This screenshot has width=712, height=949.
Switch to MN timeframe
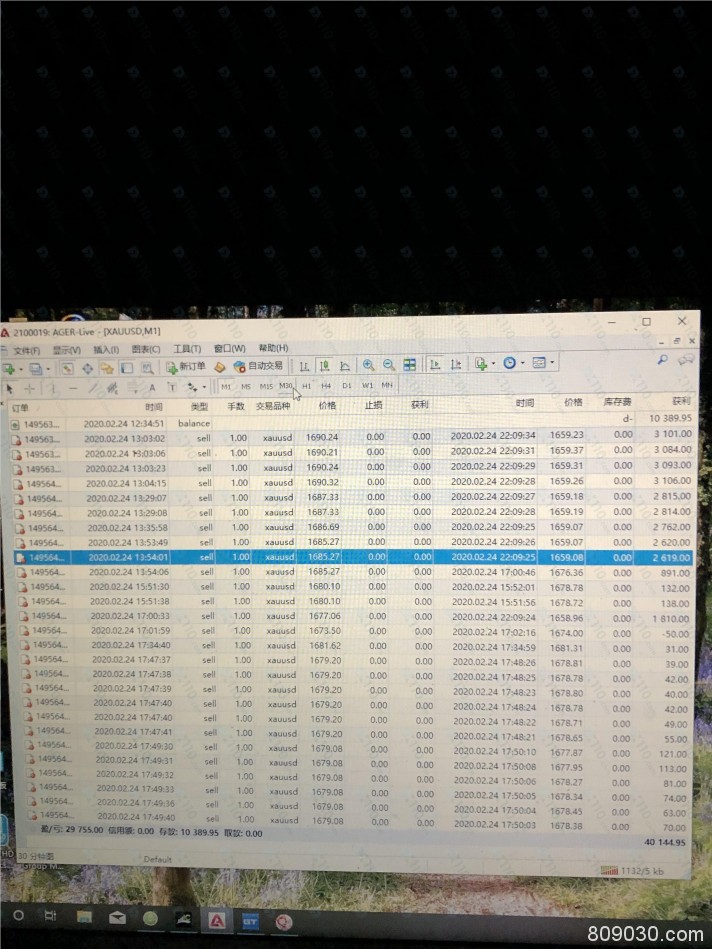click(x=387, y=384)
